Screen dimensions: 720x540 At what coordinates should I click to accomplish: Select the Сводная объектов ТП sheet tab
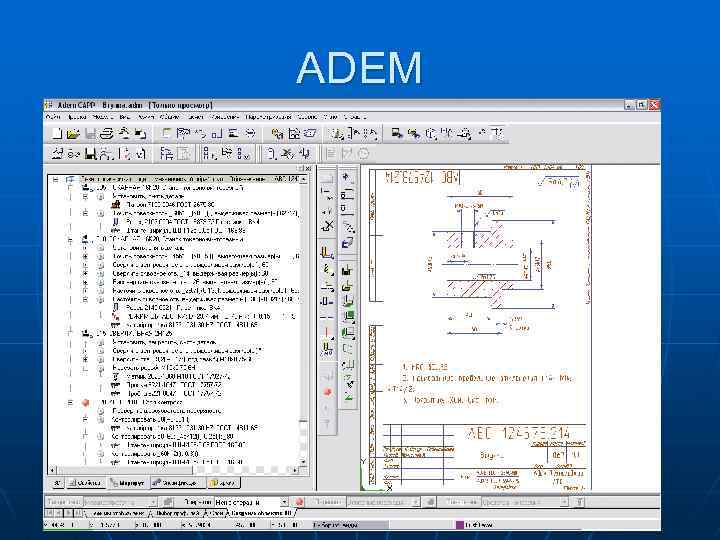(260, 513)
